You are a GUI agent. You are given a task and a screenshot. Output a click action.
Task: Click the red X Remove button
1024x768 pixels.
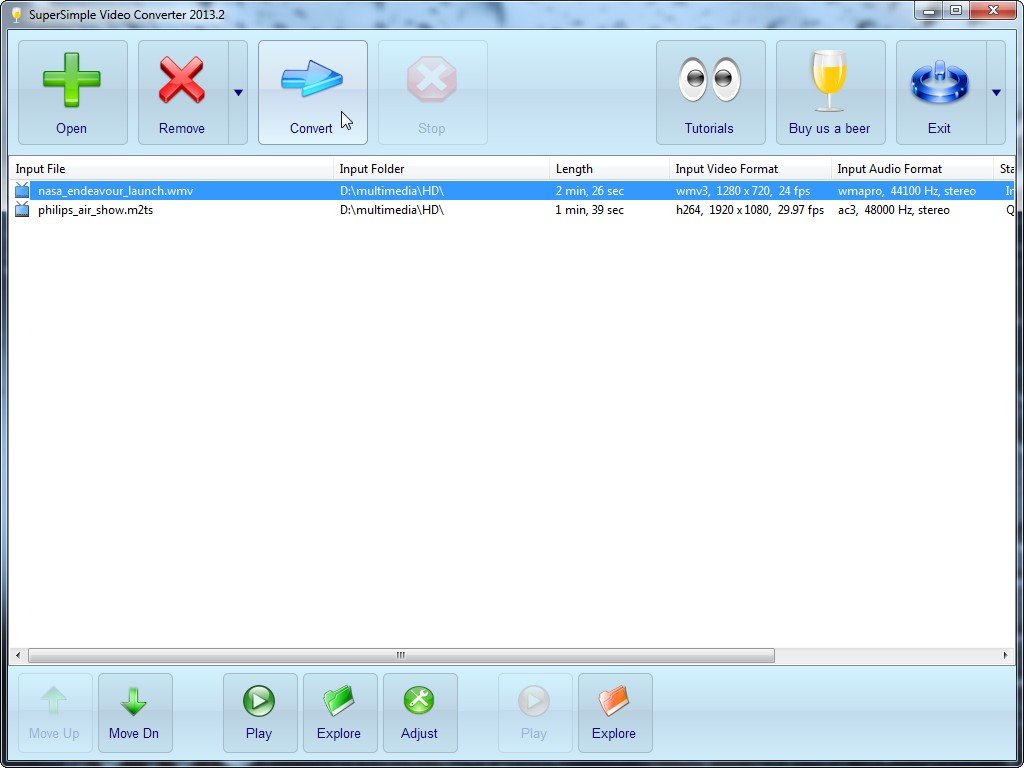(x=183, y=92)
